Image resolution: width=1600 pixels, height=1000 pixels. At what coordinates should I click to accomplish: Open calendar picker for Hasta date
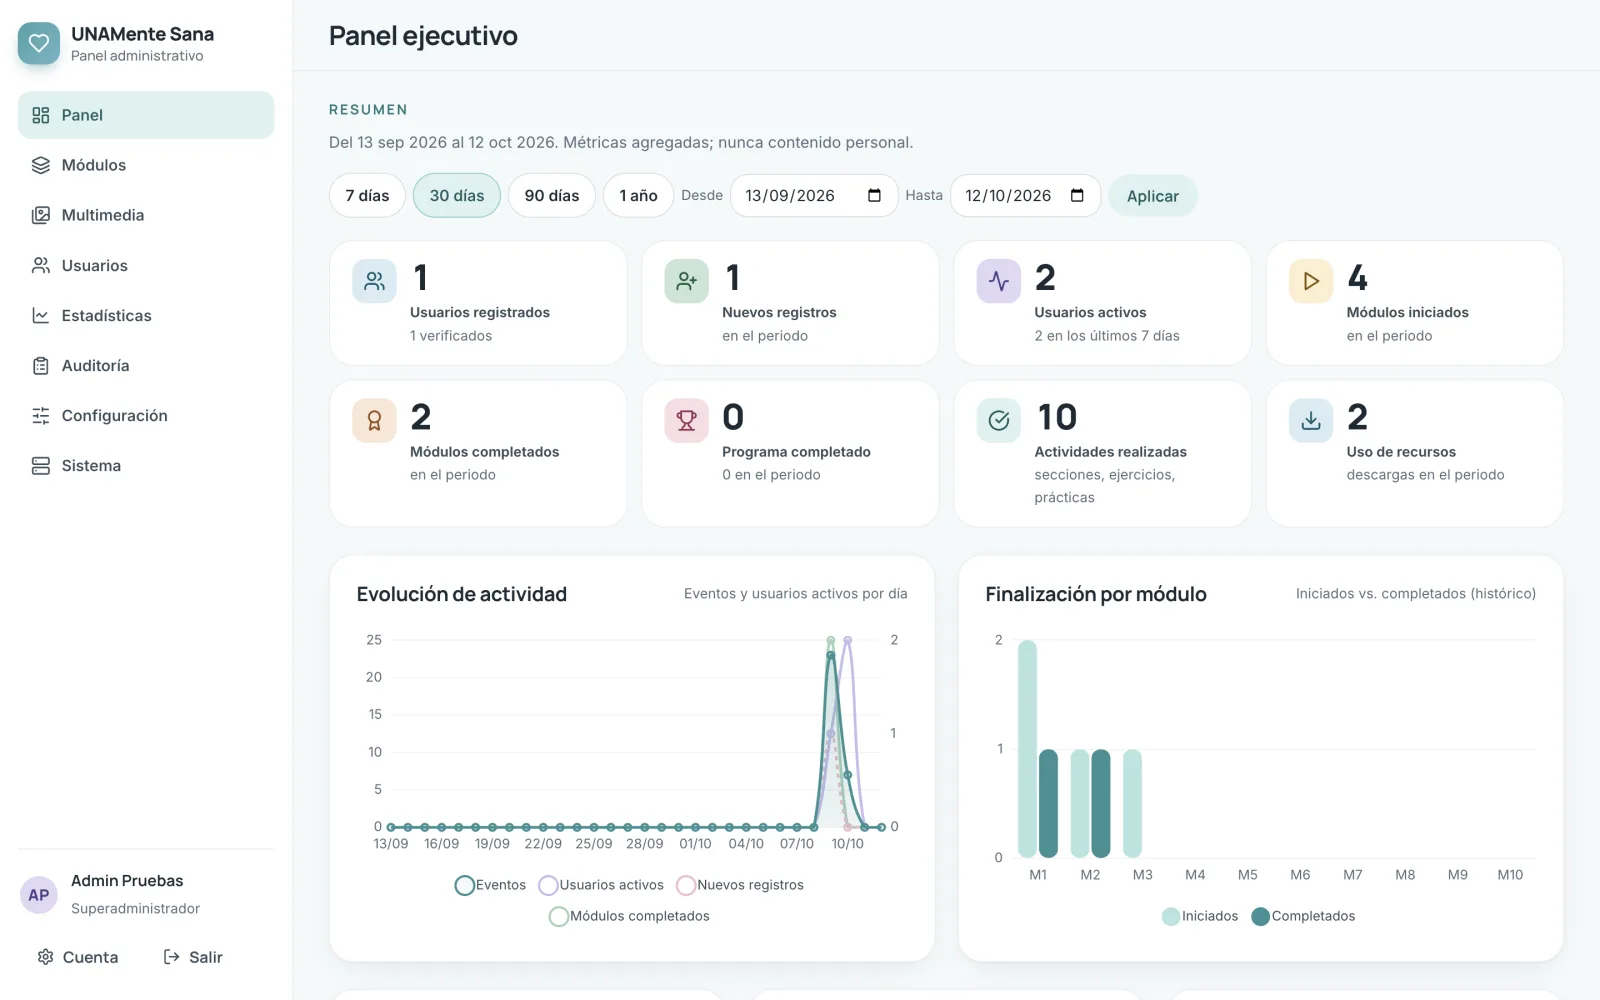click(1077, 195)
